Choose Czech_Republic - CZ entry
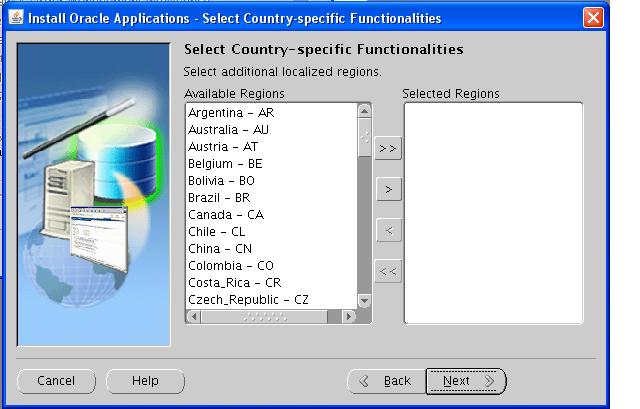640x409 pixels. pos(248,300)
